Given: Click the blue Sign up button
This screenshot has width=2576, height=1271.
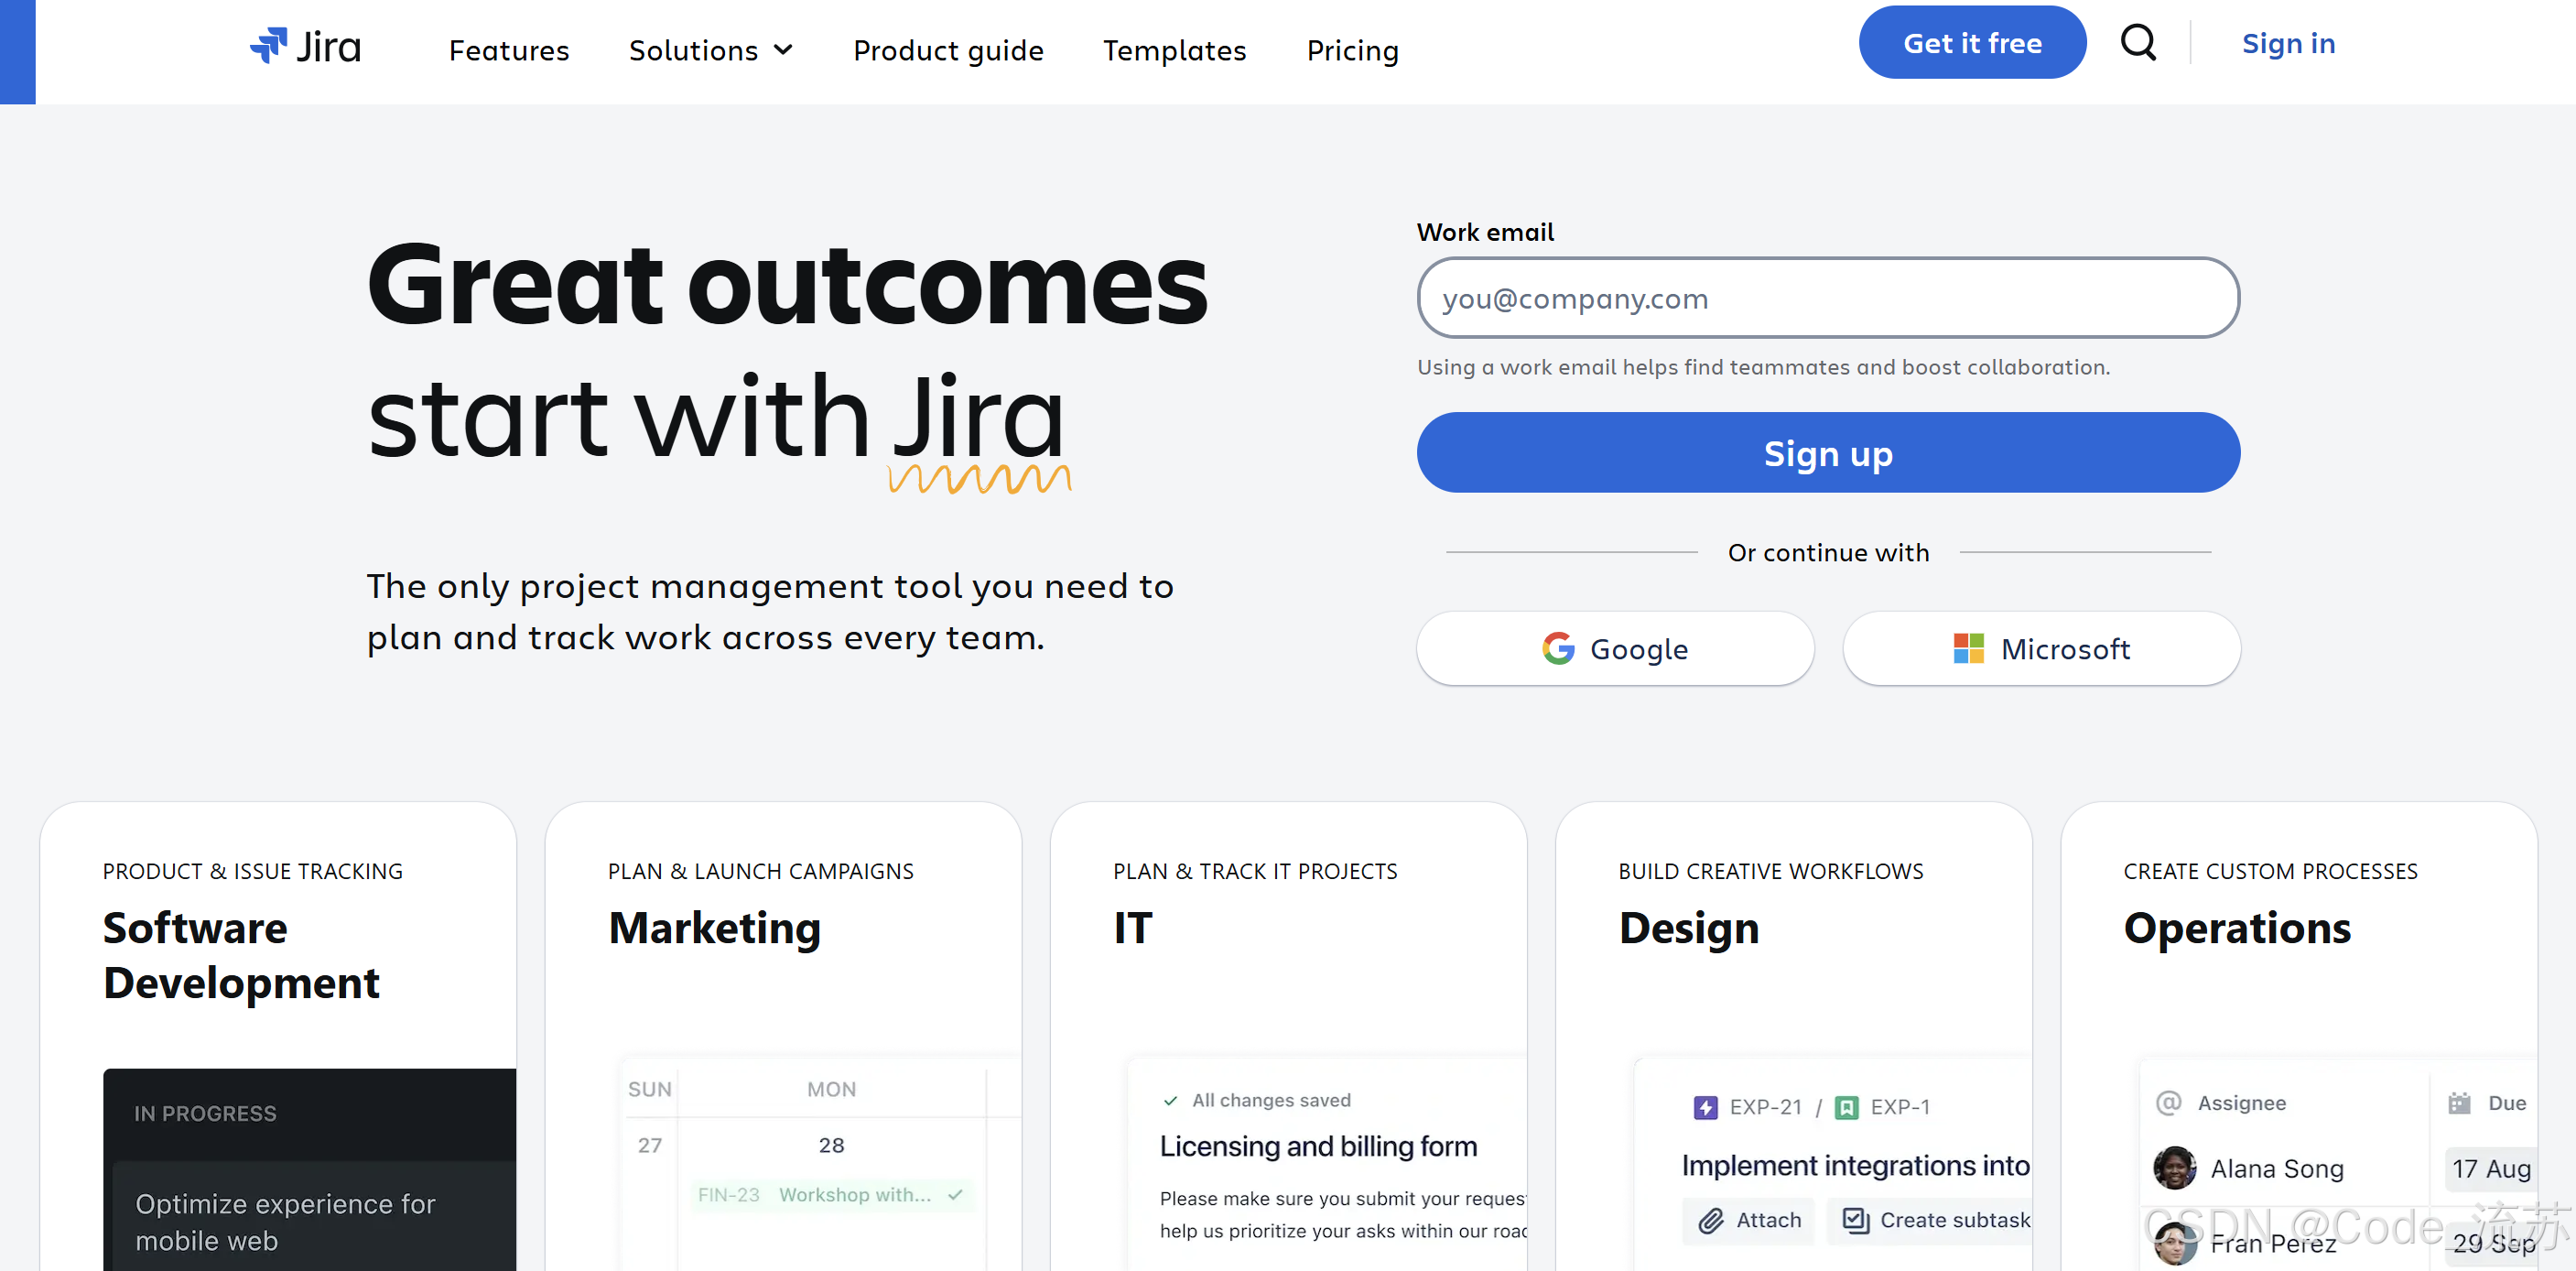Looking at the screenshot, I should (x=1827, y=453).
